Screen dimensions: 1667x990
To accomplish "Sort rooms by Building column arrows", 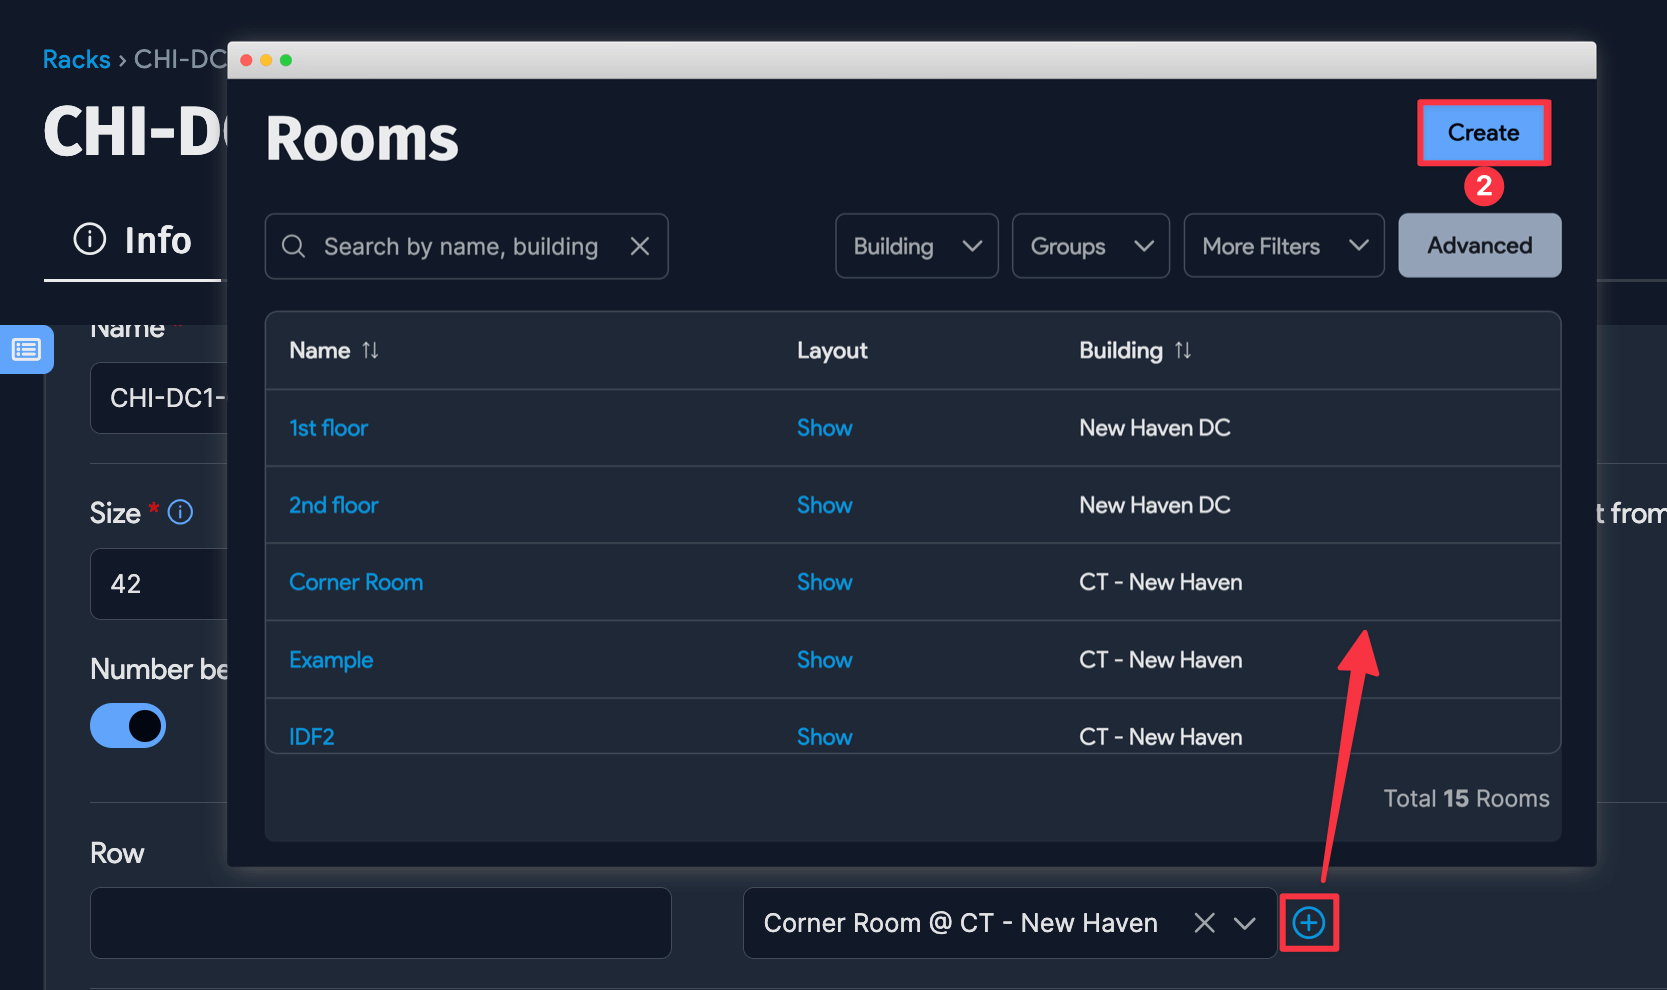I will tap(1183, 350).
